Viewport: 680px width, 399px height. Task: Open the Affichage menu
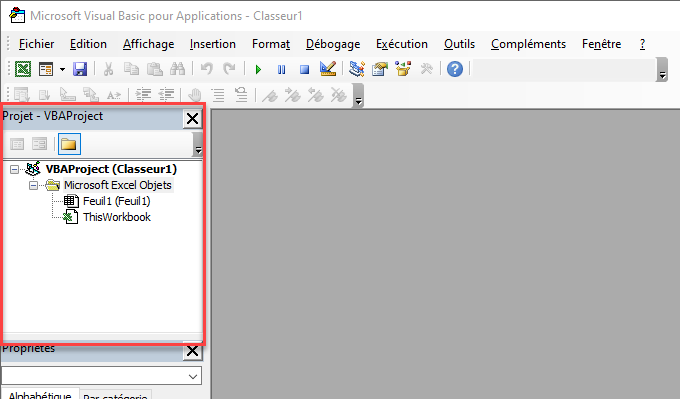coord(149,44)
